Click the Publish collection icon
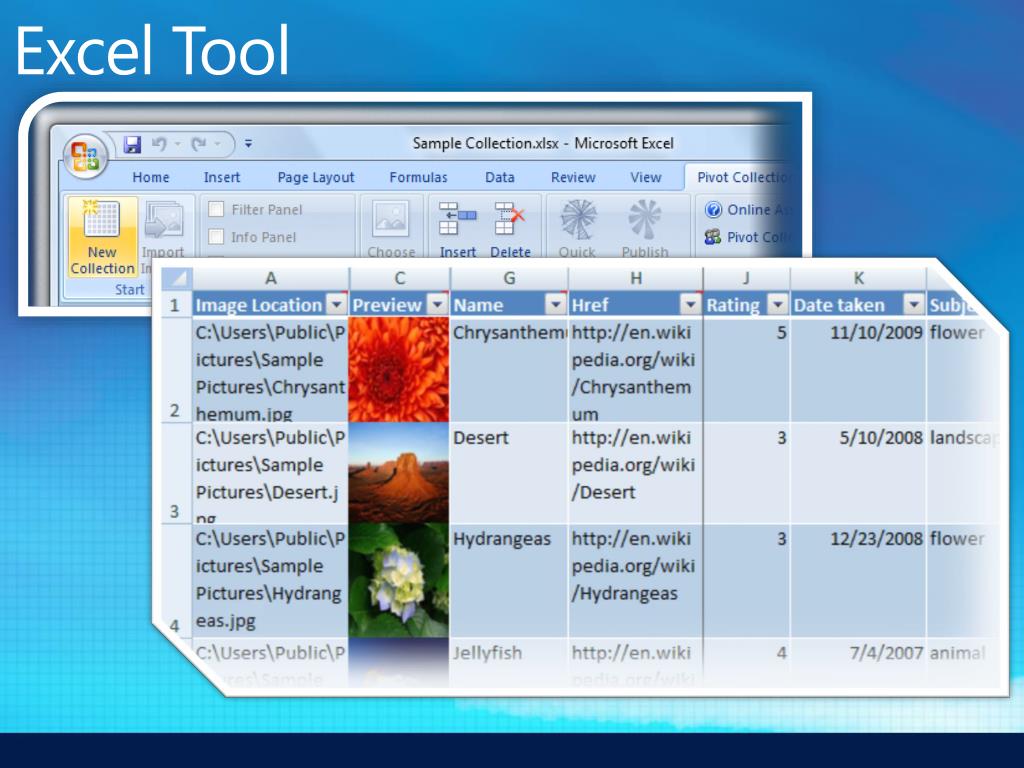The width and height of the screenshot is (1024, 768). pyautogui.click(x=645, y=219)
